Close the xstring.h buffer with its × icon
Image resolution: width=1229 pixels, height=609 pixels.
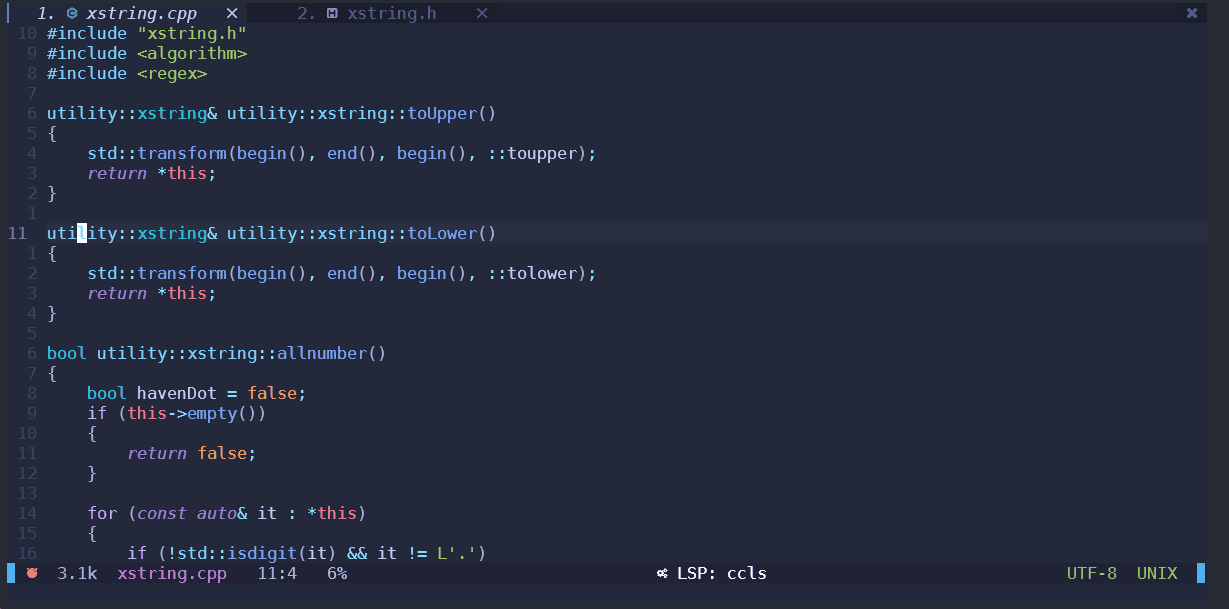coord(481,13)
